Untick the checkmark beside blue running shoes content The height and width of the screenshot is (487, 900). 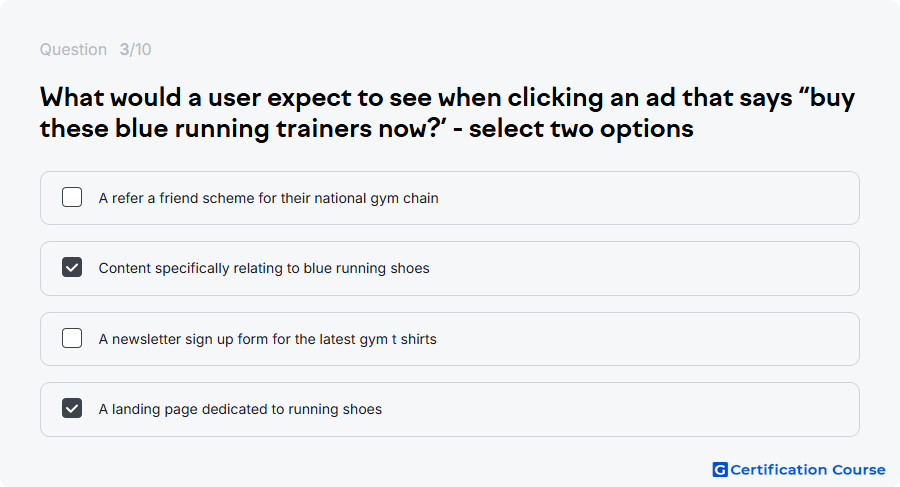72,268
